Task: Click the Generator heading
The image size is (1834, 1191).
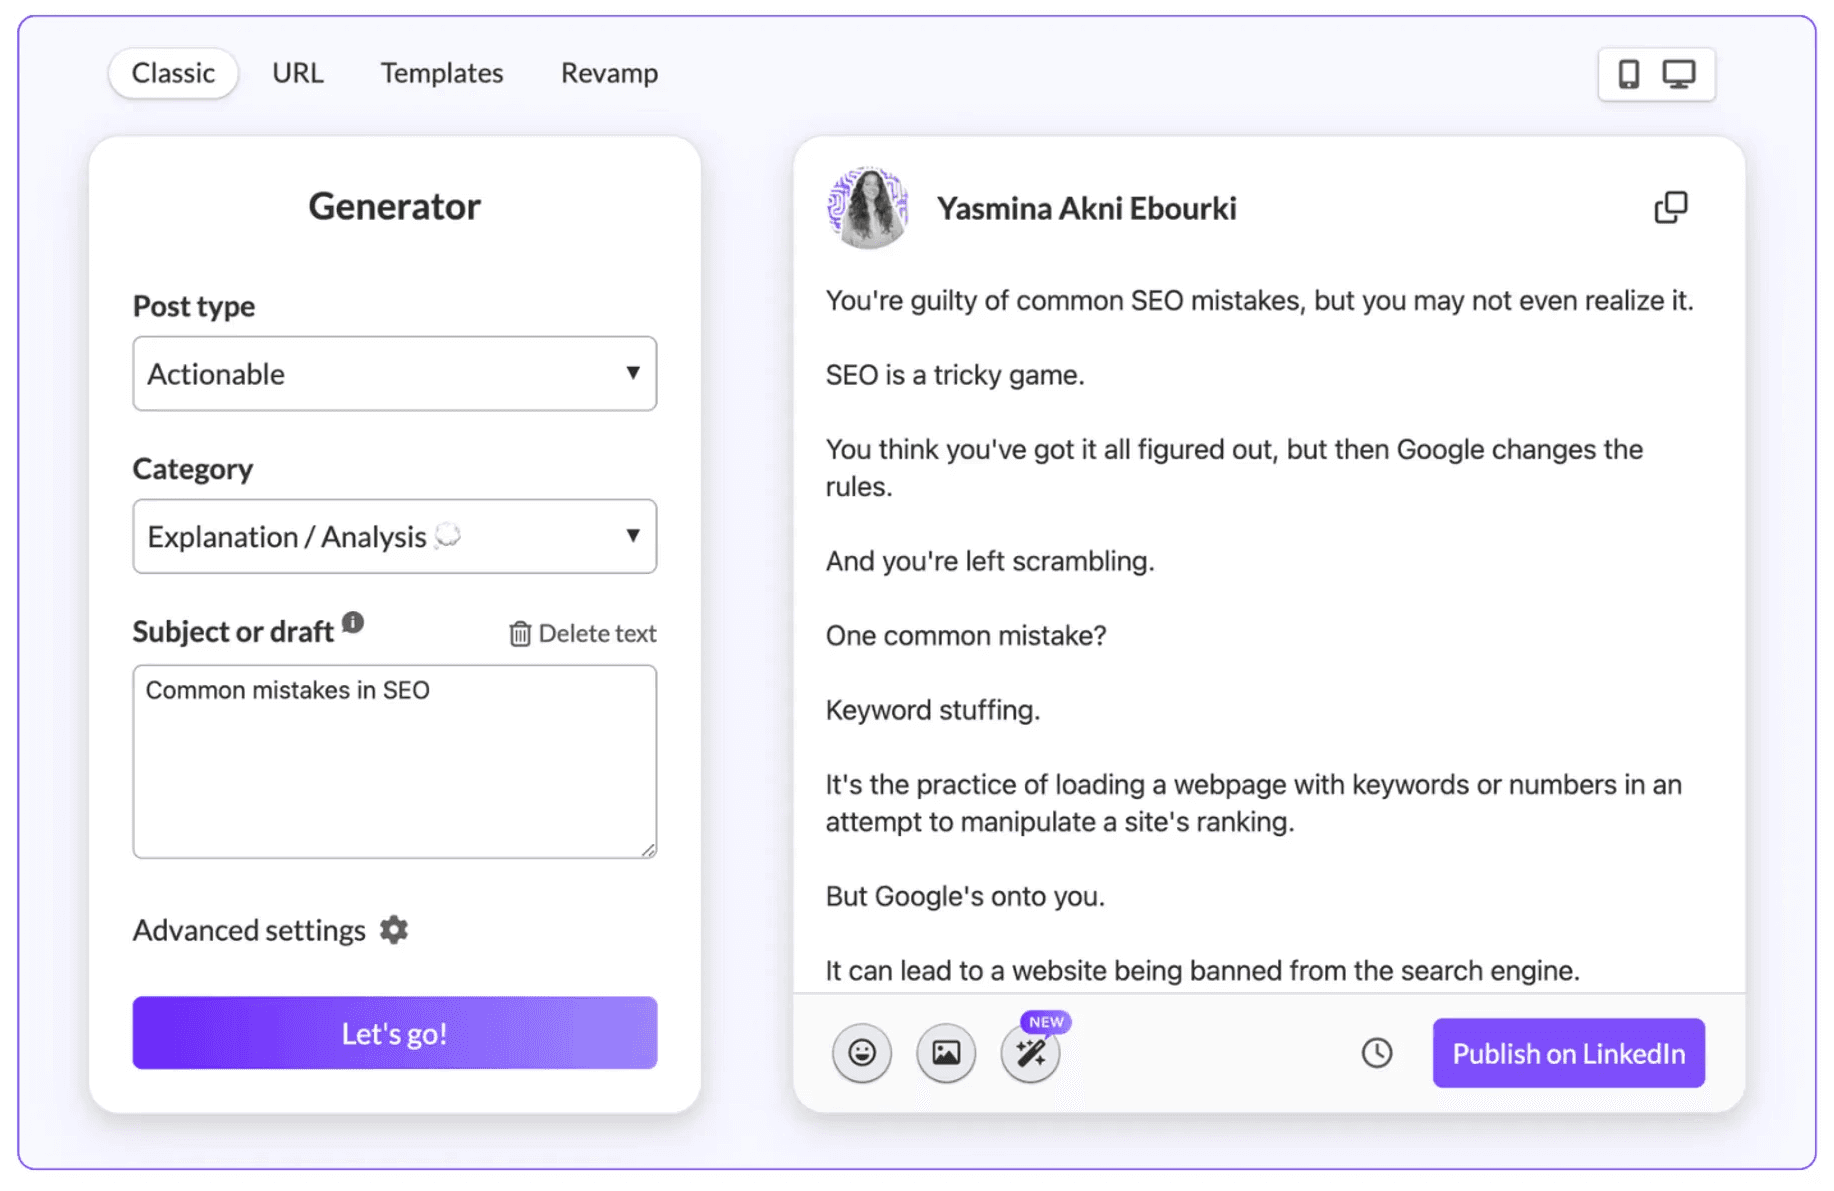Action: pyautogui.click(x=394, y=206)
